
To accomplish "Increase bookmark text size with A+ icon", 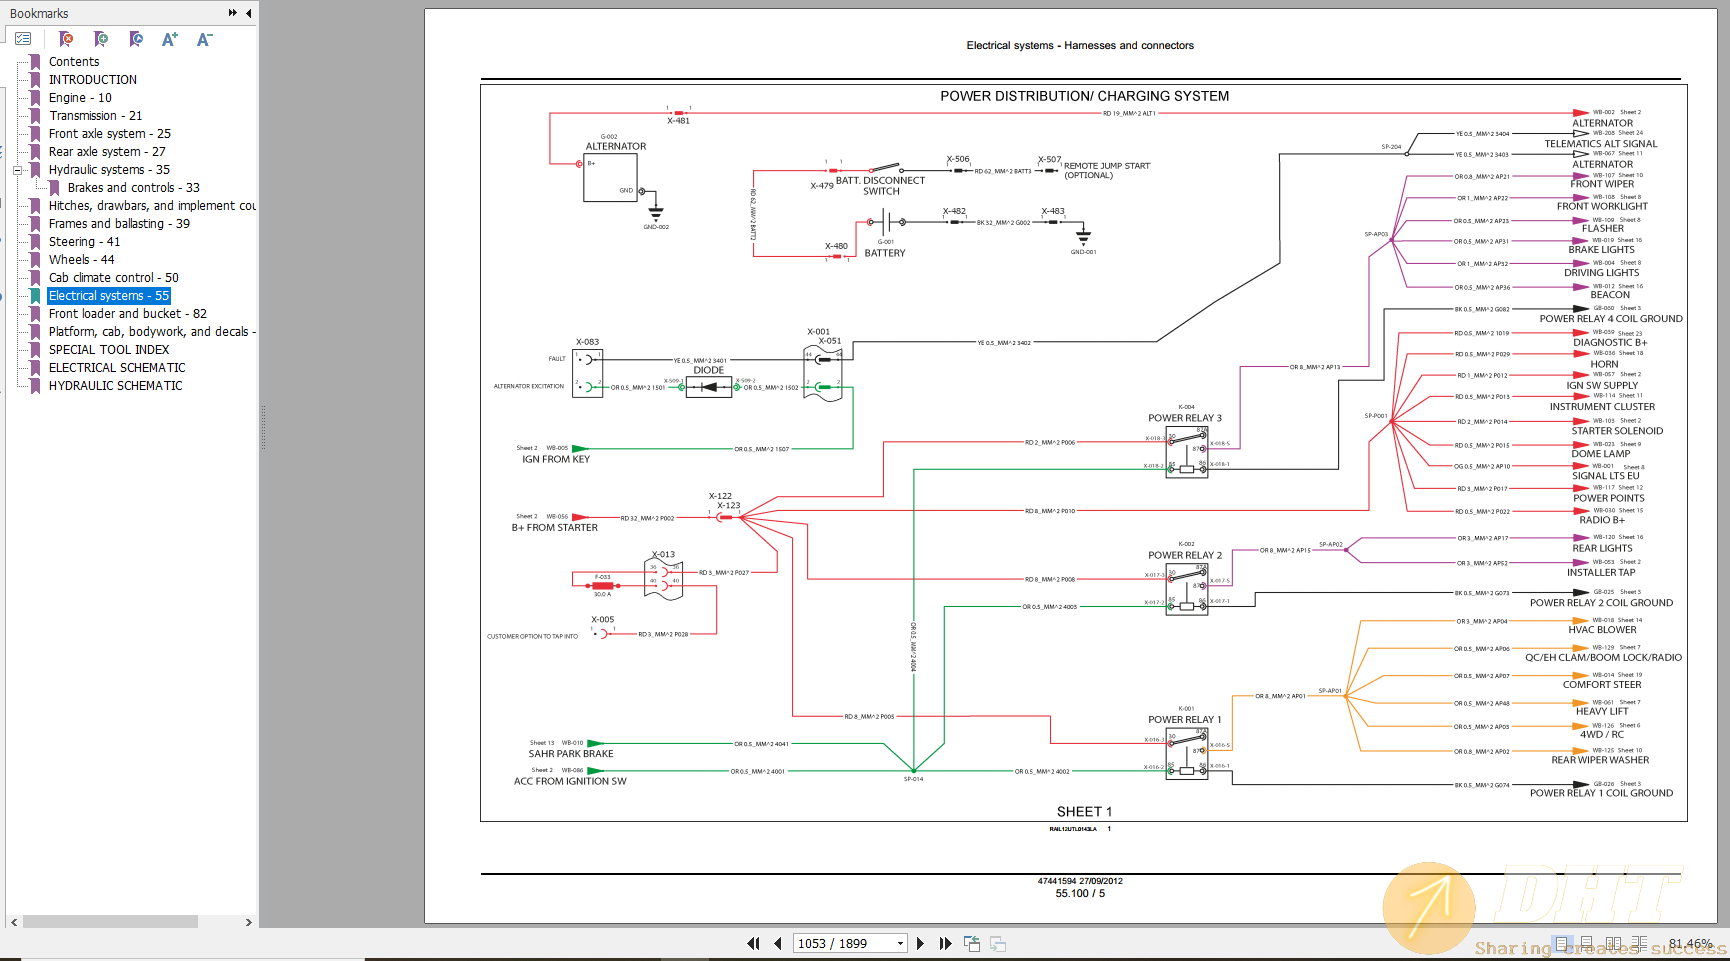I will 170,39.
